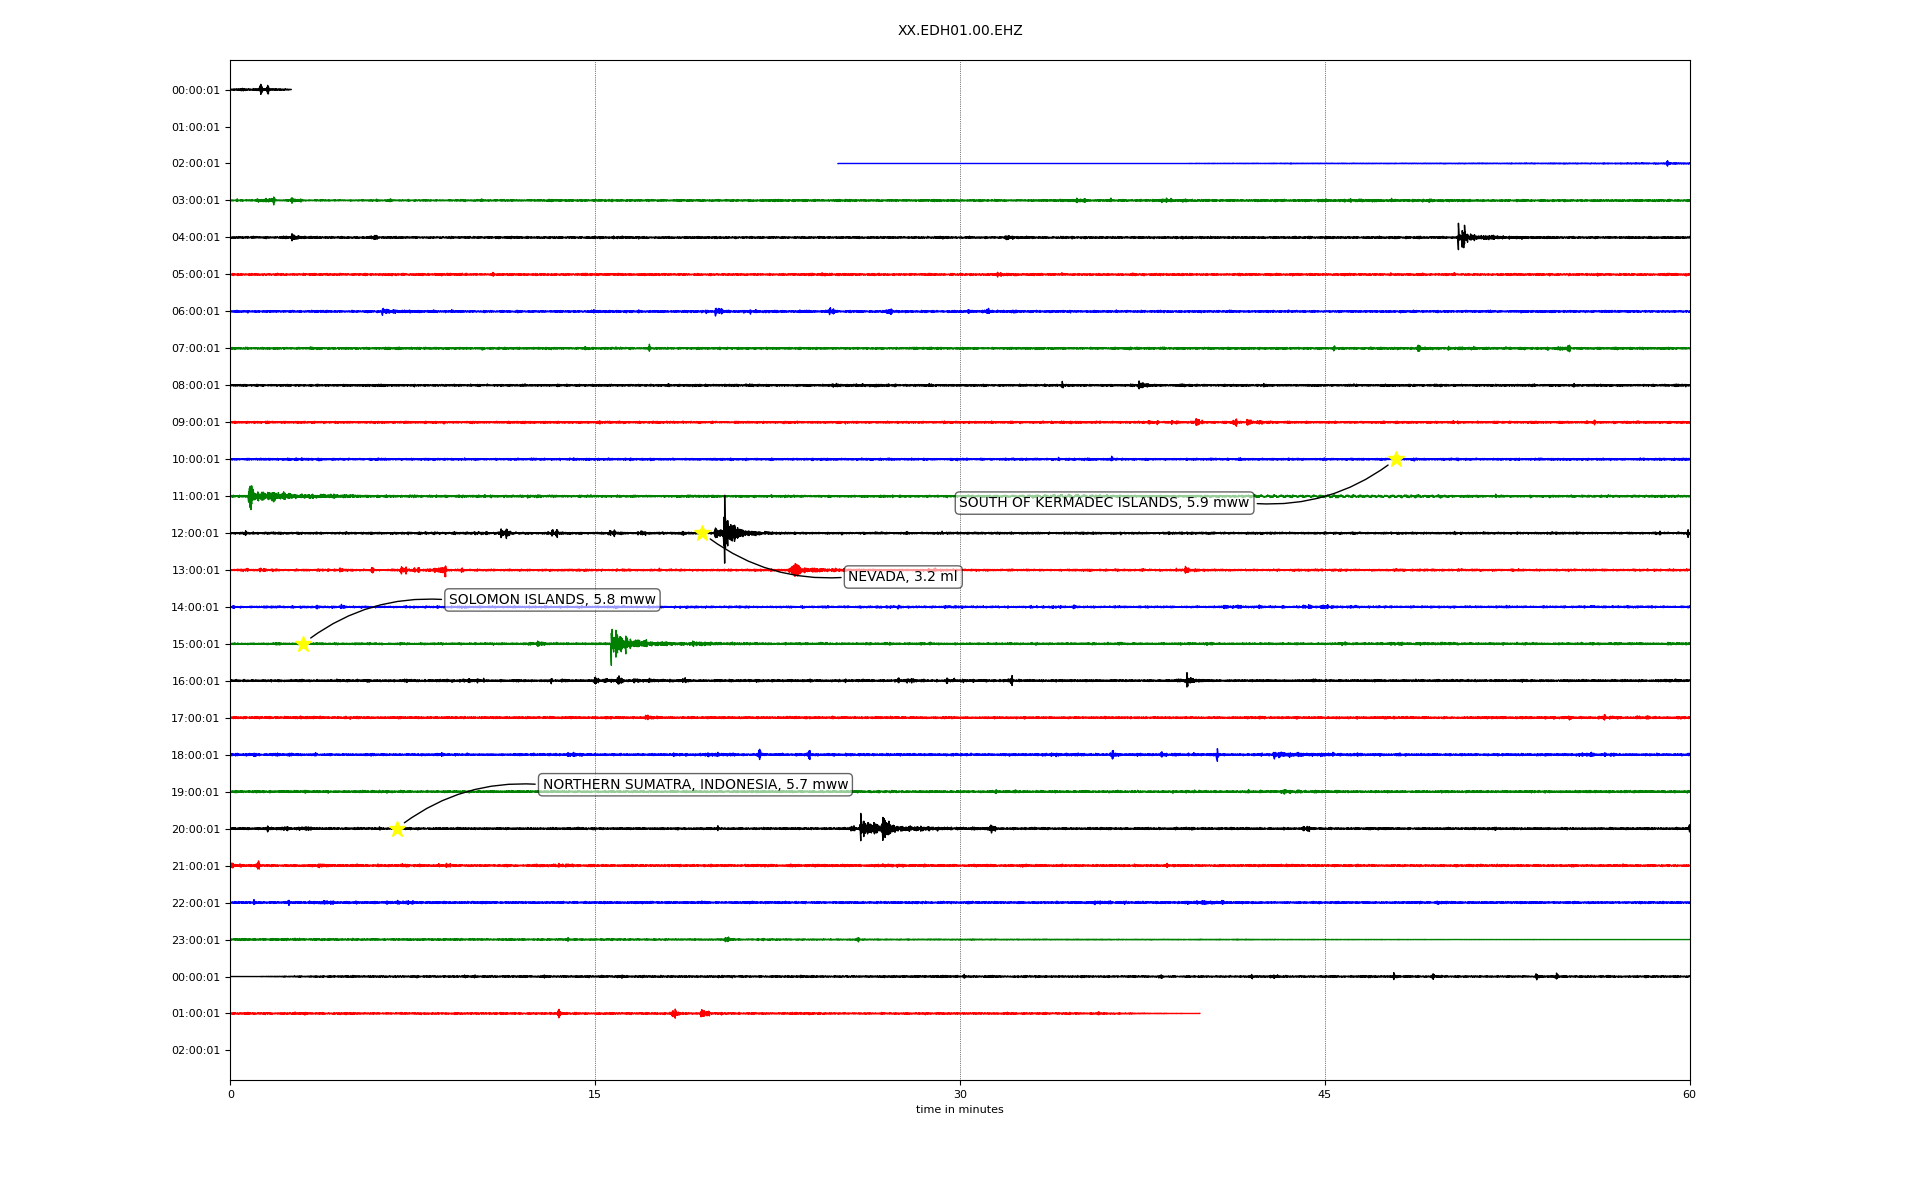Click the 12:00:01 row time label
Image resolution: width=1920 pixels, height=1200 pixels.
click(x=195, y=534)
